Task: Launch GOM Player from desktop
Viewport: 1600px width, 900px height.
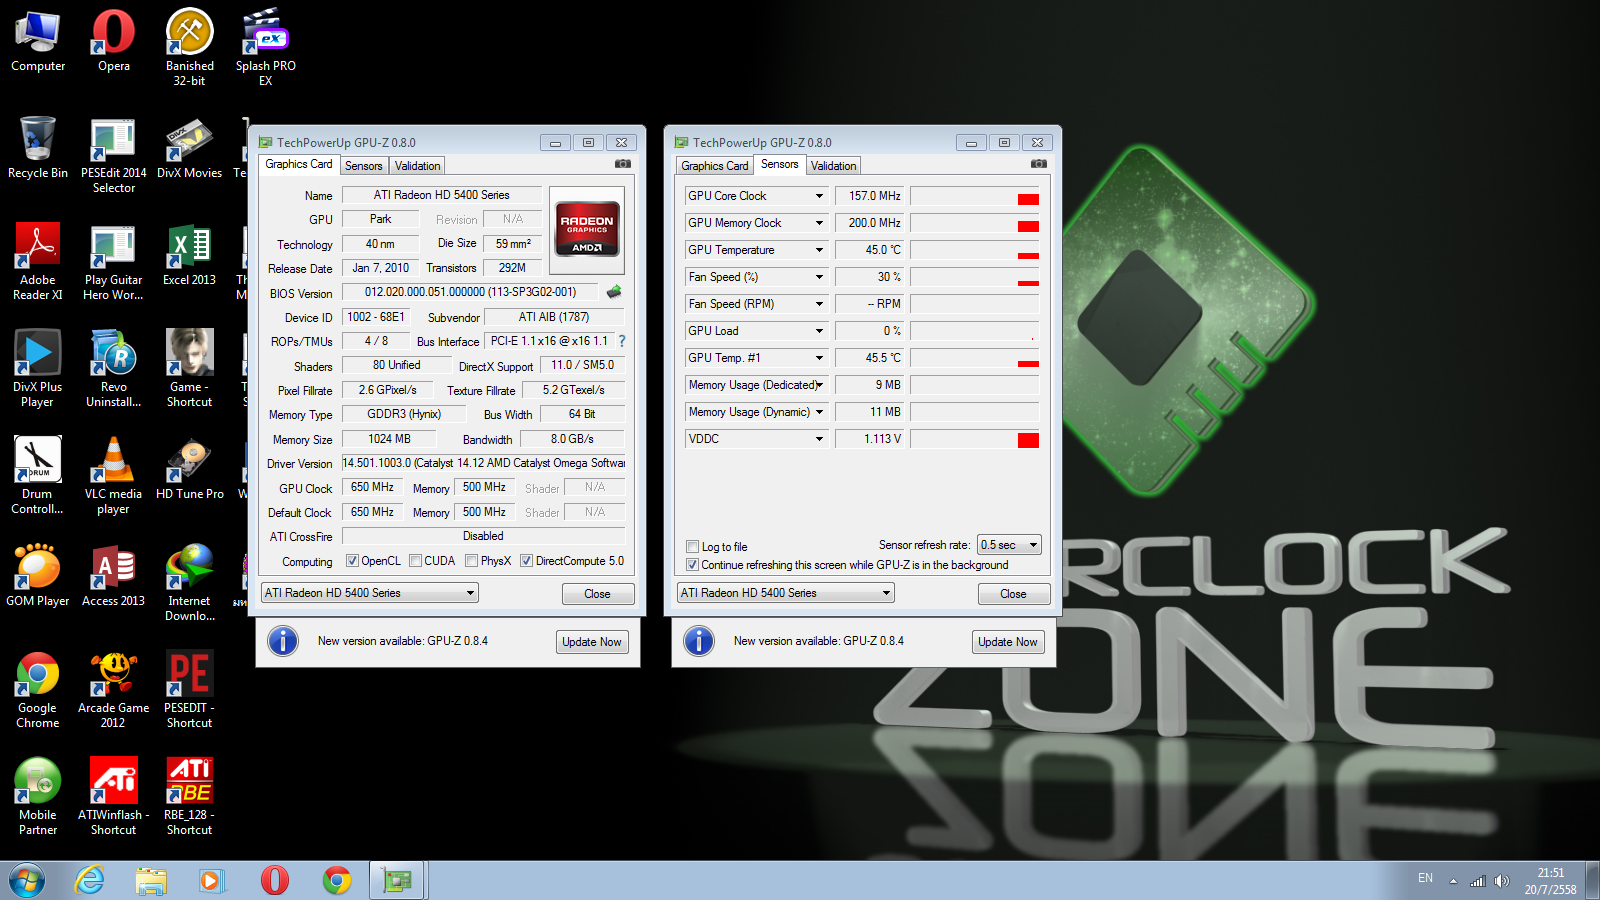Action: coord(38,576)
